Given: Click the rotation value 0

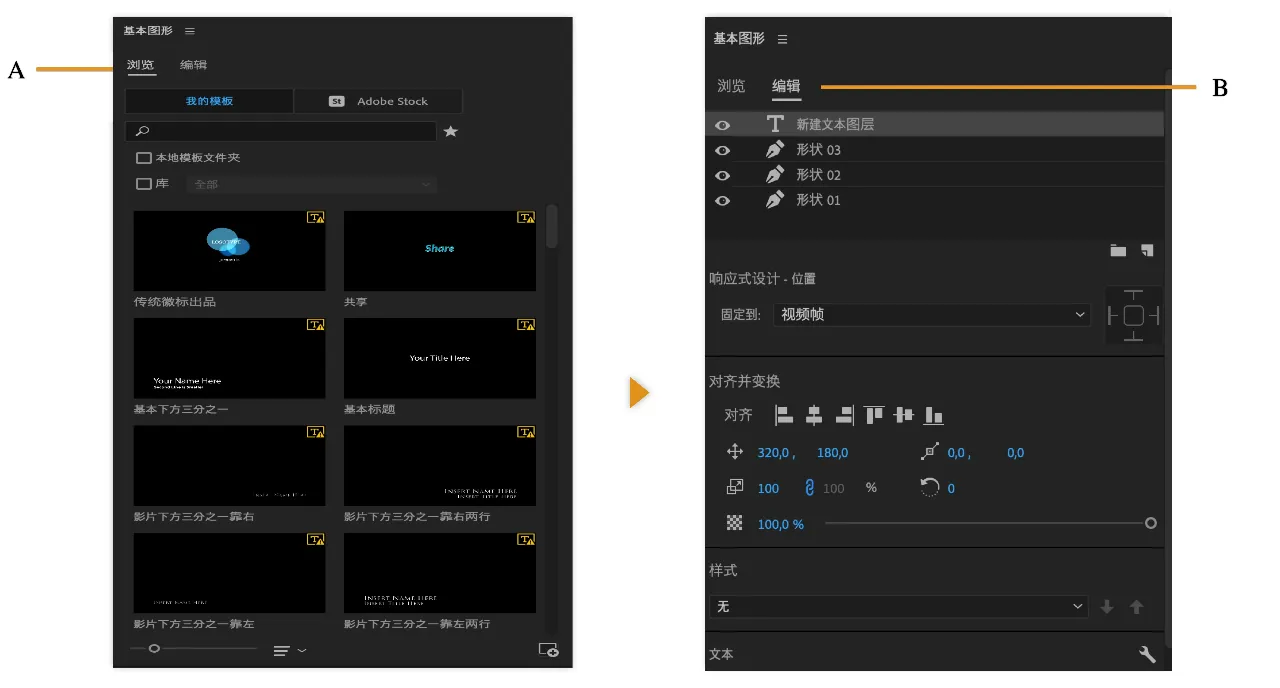Looking at the screenshot, I should [x=951, y=489].
